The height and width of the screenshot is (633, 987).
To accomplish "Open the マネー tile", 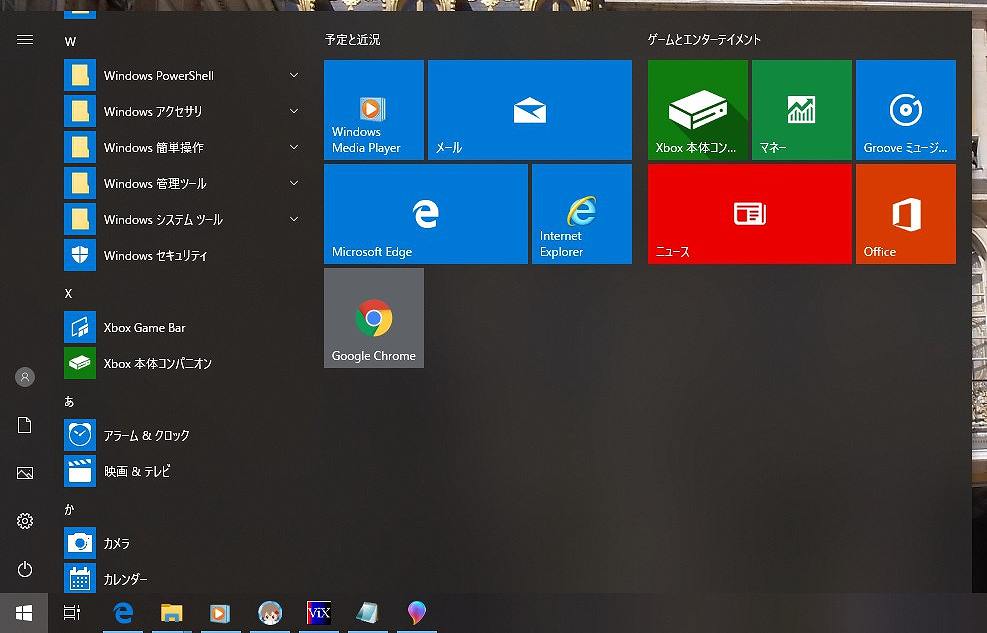I will (802, 110).
